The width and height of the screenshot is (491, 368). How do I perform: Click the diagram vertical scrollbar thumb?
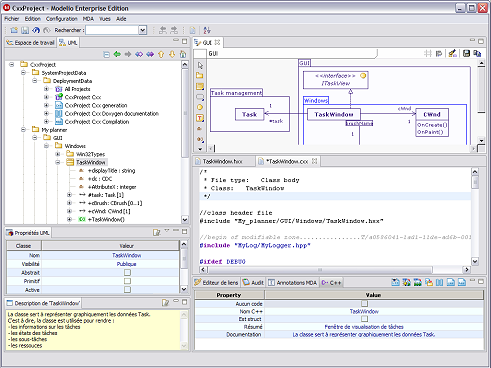(x=481, y=89)
